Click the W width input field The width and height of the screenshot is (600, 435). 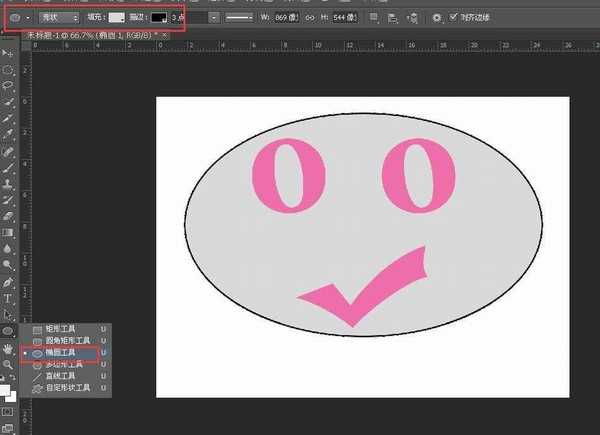point(287,18)
